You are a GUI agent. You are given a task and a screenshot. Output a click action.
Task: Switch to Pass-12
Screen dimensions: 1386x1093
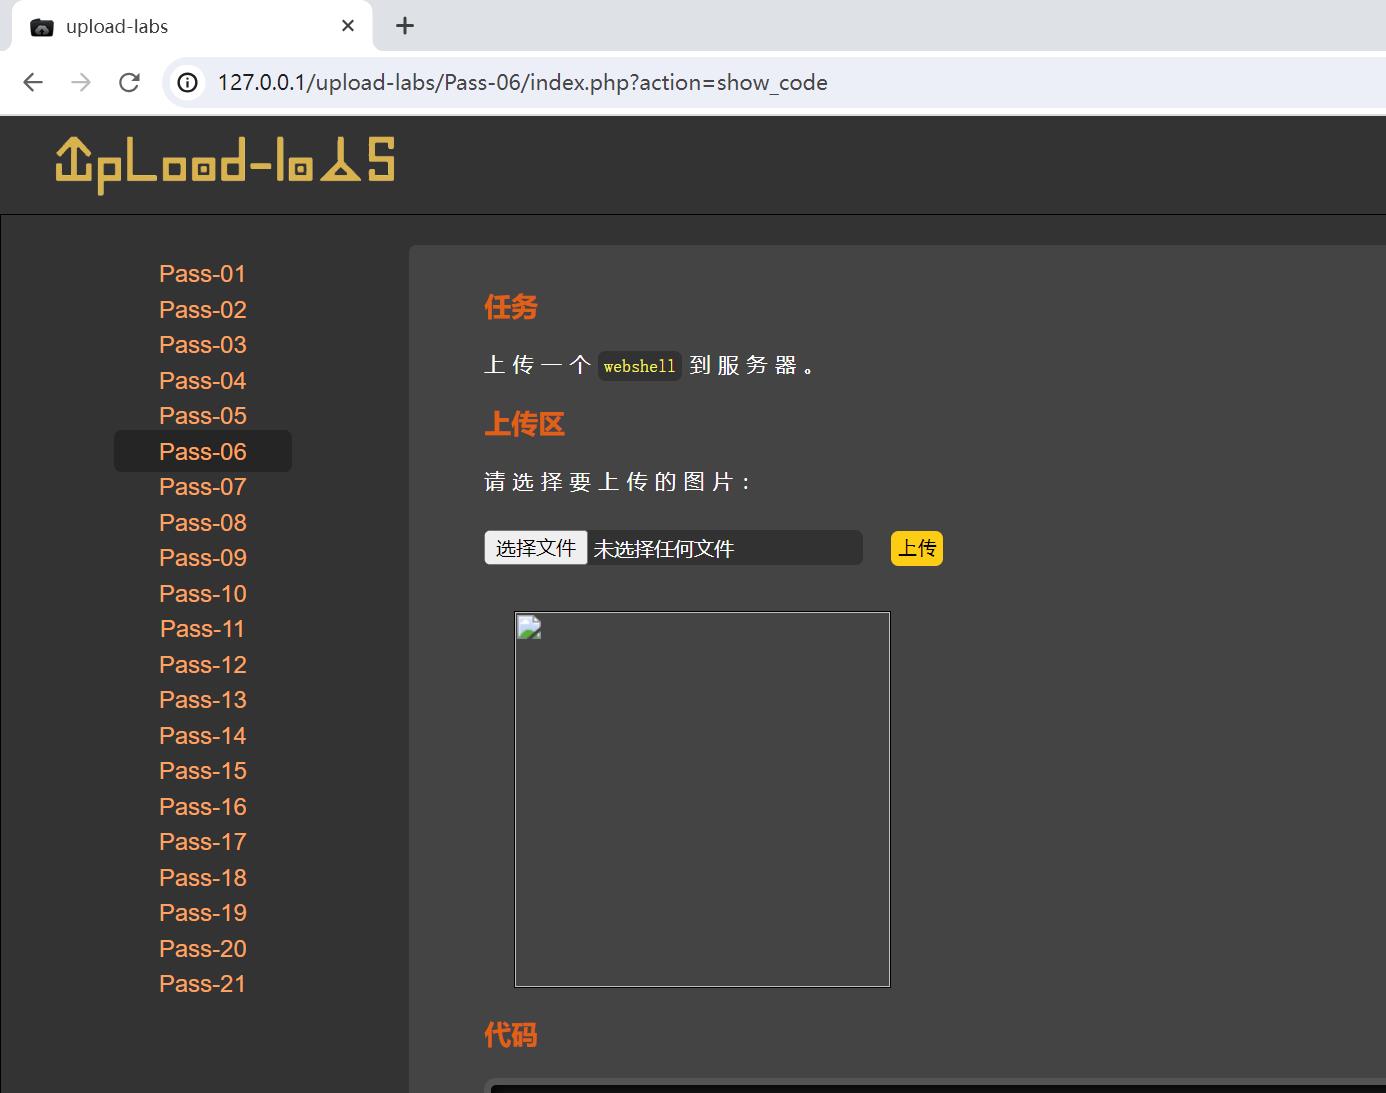pos(202,665)
